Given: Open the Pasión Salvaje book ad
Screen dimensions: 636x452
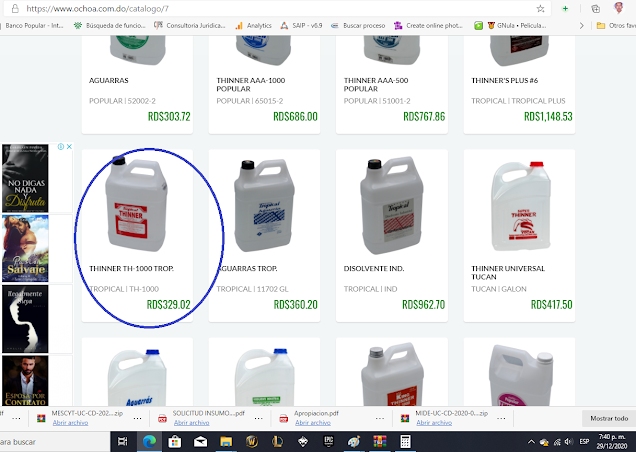Looking at the screenshot, I should coord(25,248).
